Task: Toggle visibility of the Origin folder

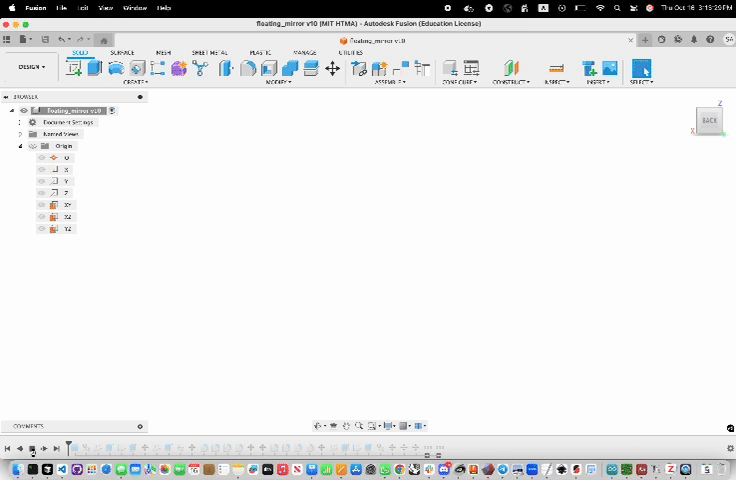Action: [33, 146]
